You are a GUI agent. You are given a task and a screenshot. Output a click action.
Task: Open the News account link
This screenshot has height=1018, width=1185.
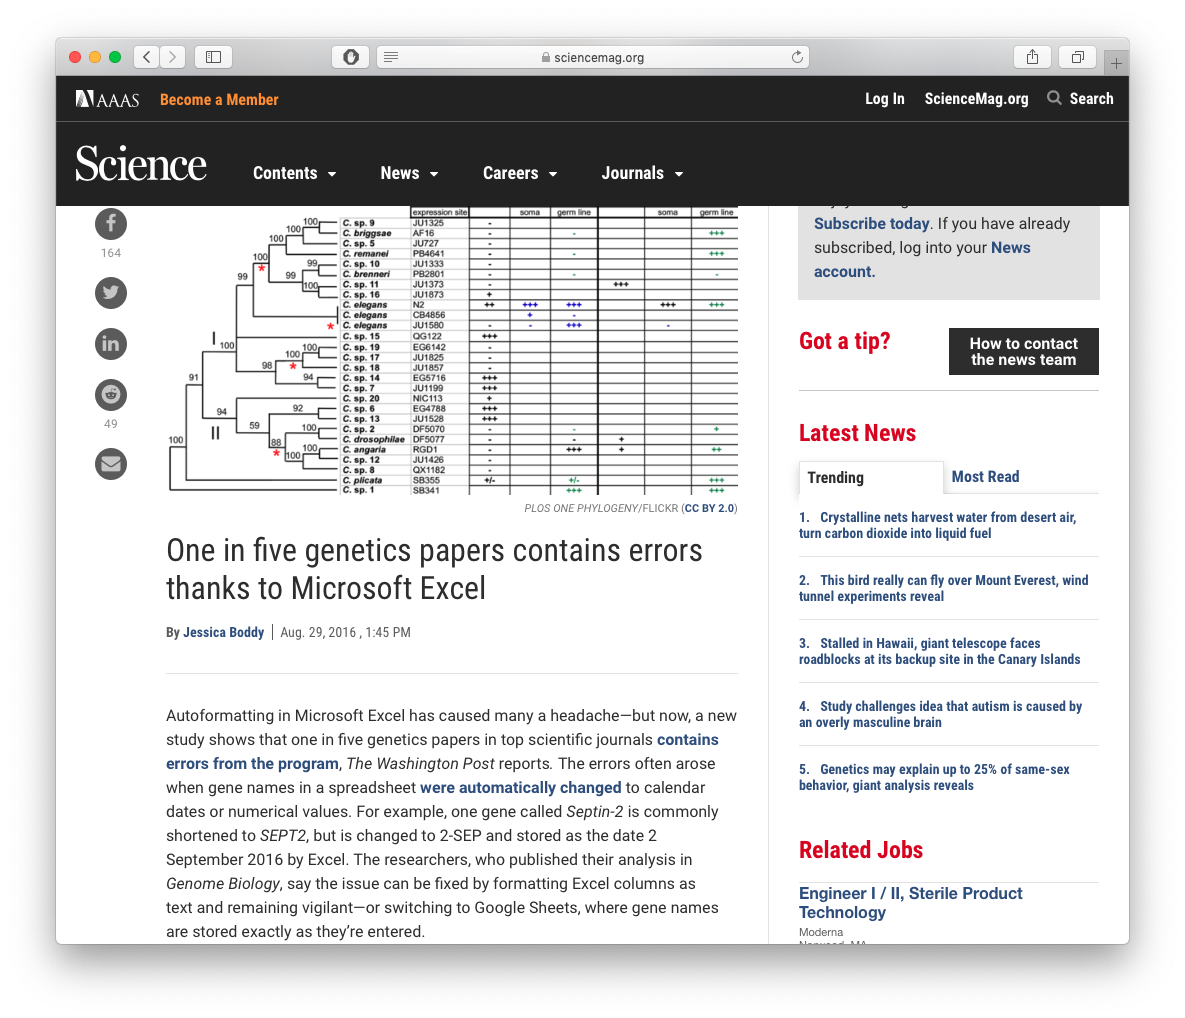tap(922, 259)
